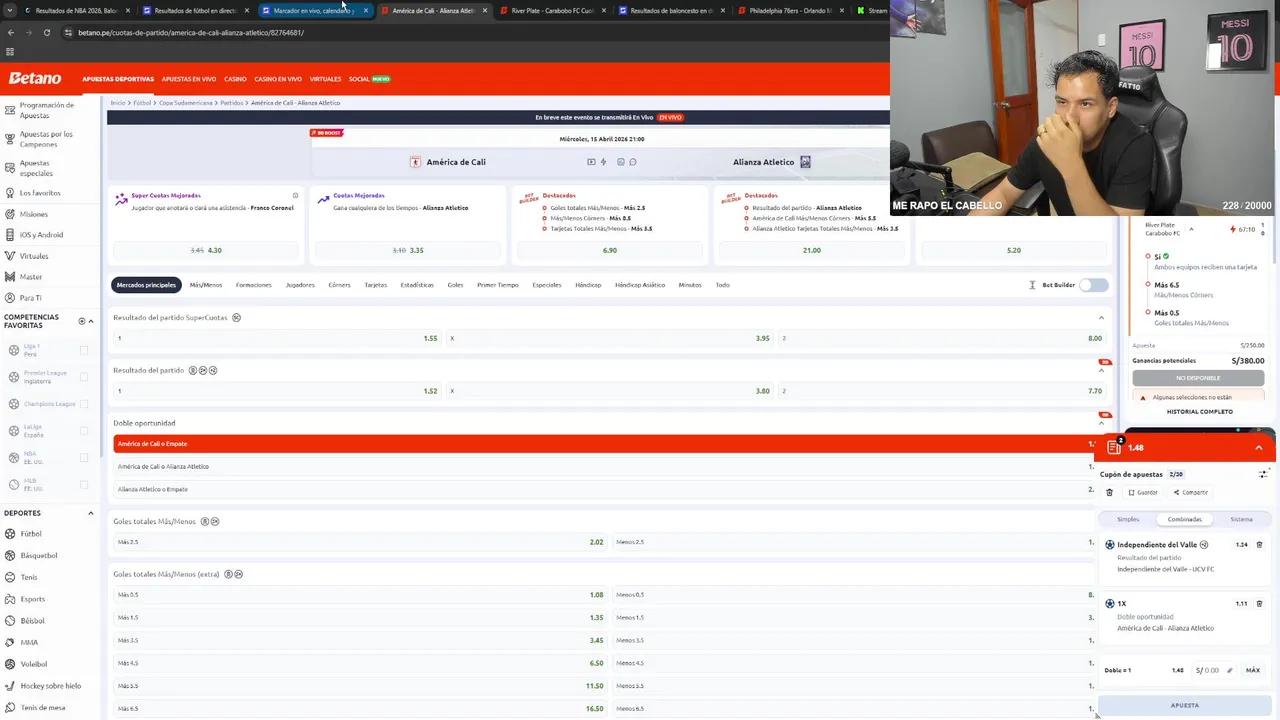Open Hockey sobre hielo icon

coord(11,686)
